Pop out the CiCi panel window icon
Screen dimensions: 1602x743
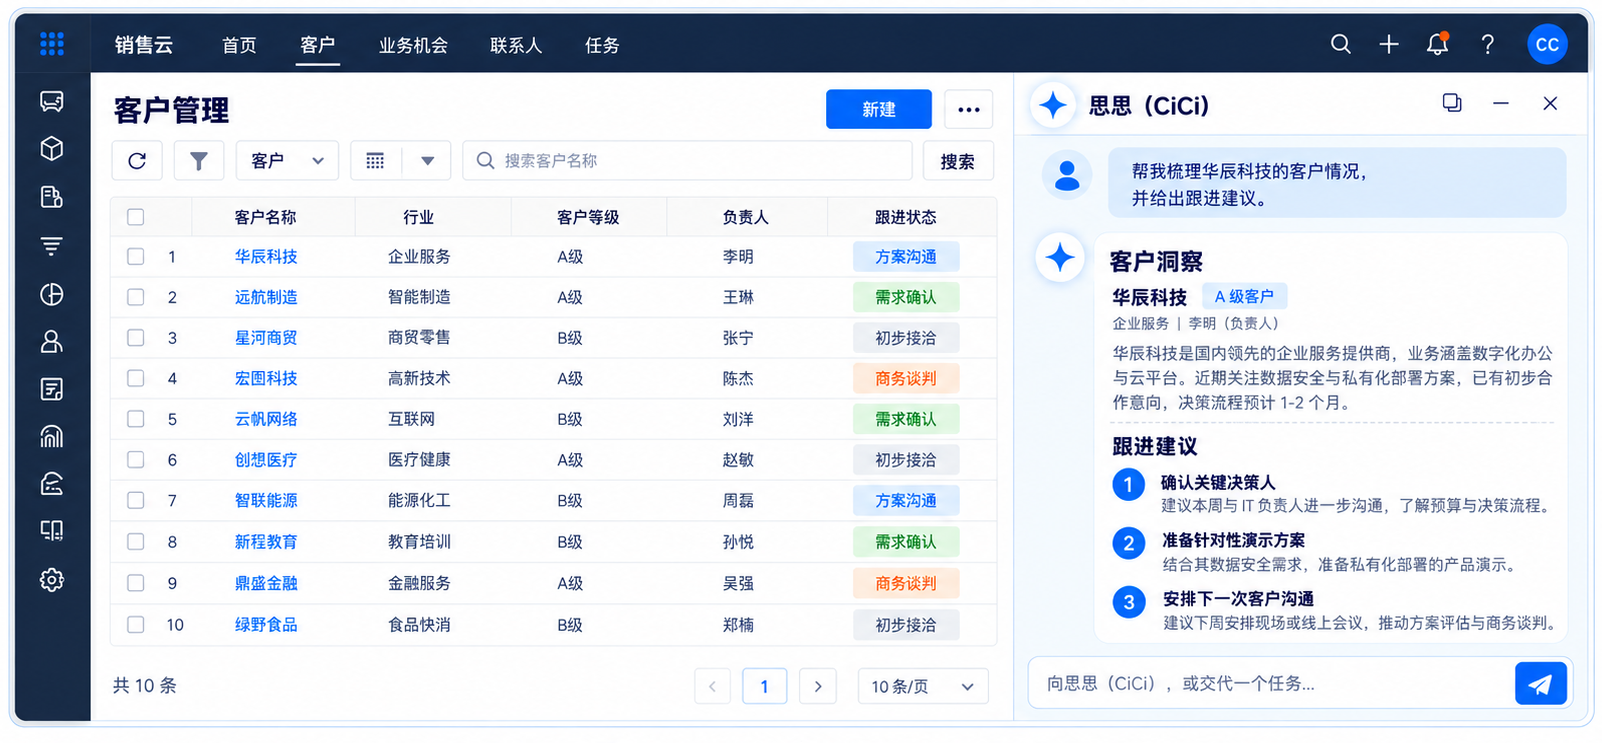click(1452, 103)
